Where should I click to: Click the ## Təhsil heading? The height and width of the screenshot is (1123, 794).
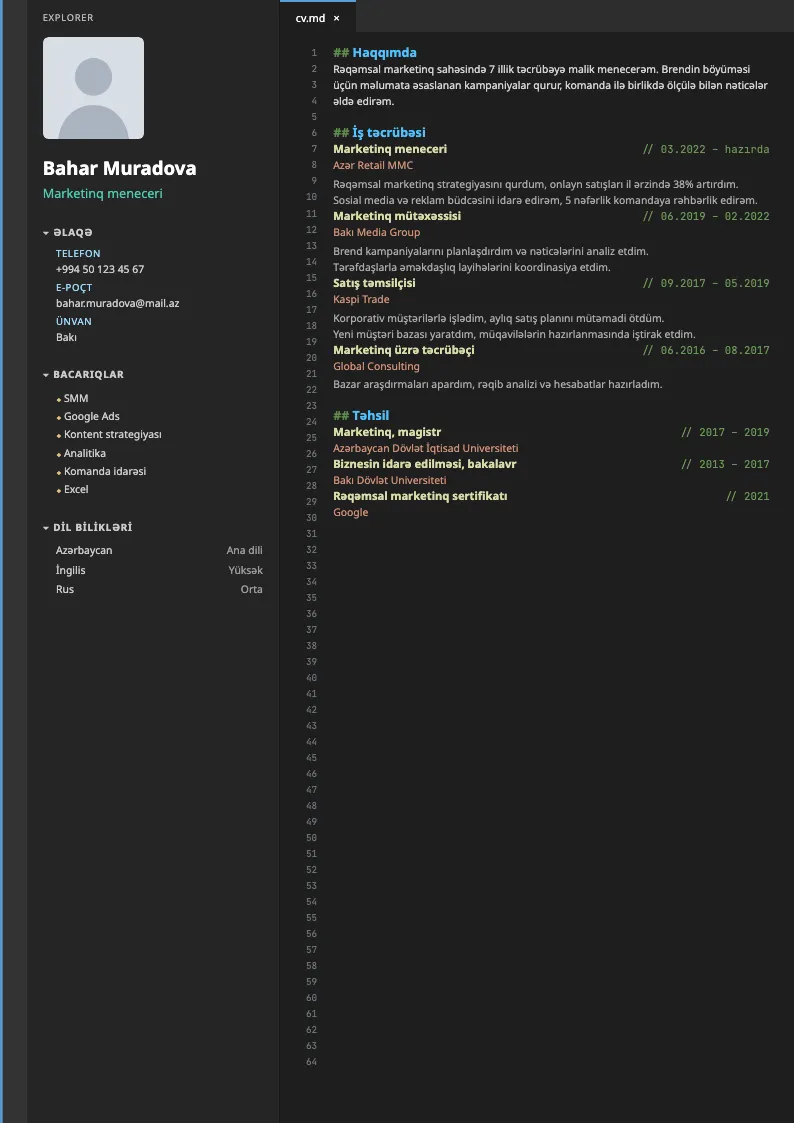point(362,415)
